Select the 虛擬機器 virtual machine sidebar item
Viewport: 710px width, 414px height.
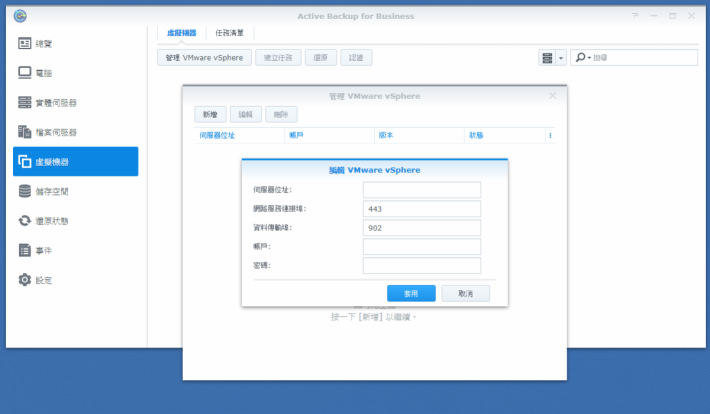click(76, 161)
